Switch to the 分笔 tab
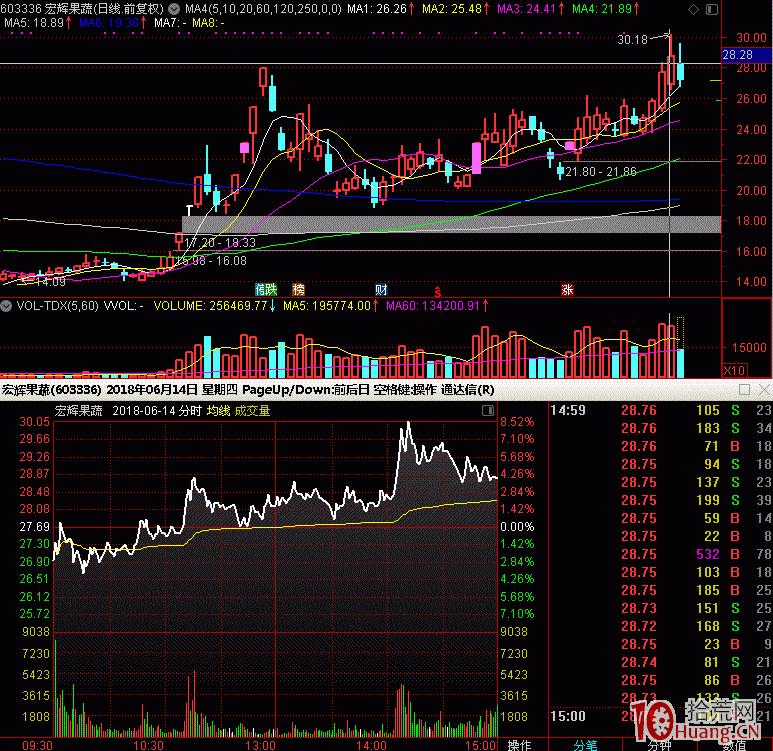The image size is (773, 751). point(585,744)
